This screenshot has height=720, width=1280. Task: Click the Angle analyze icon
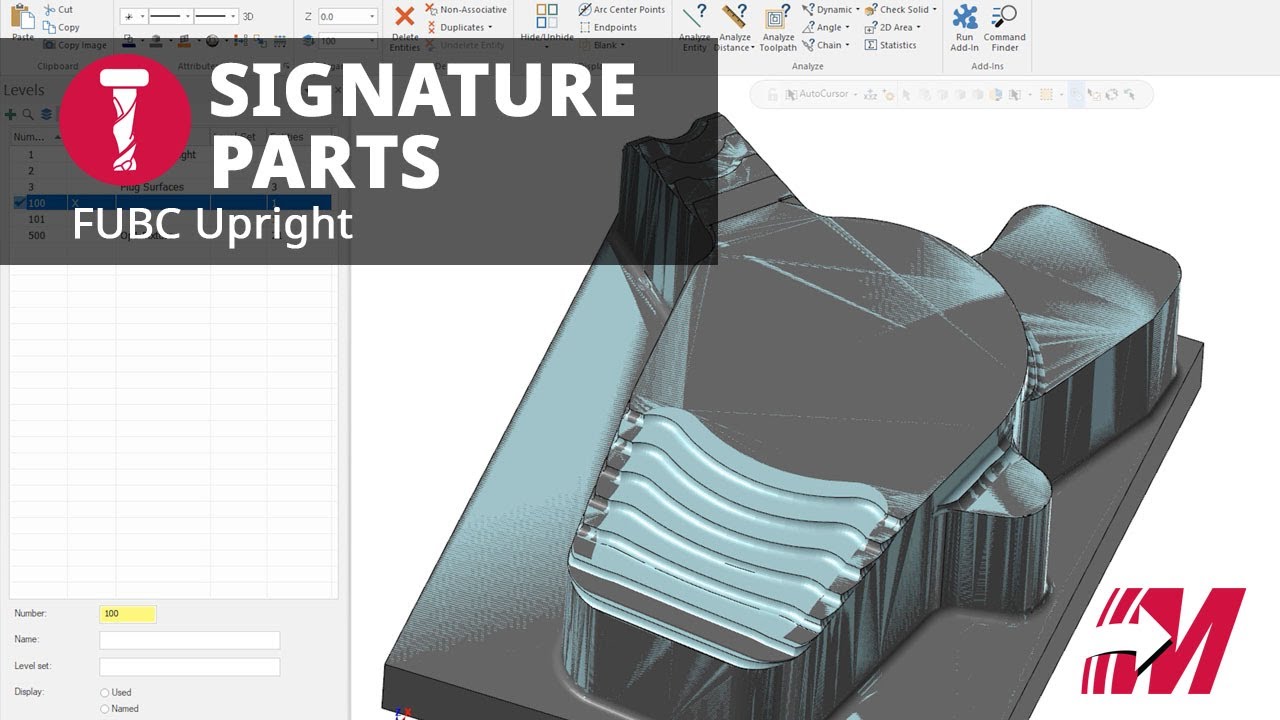click(x=808, y=27)
